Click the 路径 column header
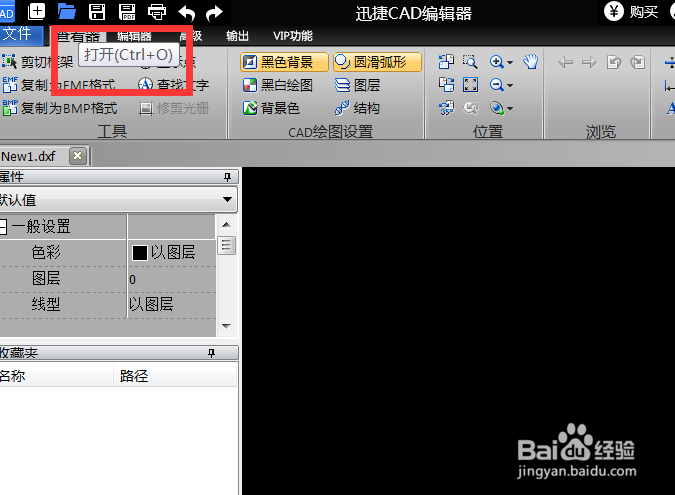 point(175,376)
